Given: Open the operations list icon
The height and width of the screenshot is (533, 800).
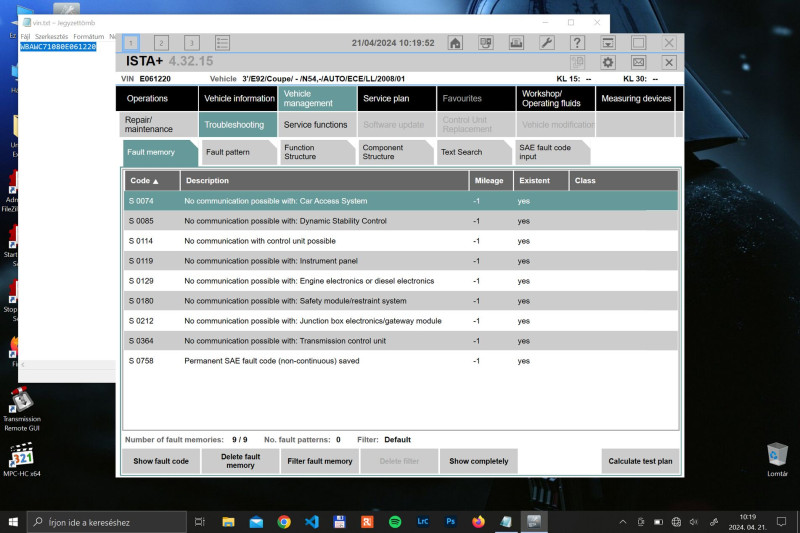Looking at the screenshot, I should coord(222,43).
